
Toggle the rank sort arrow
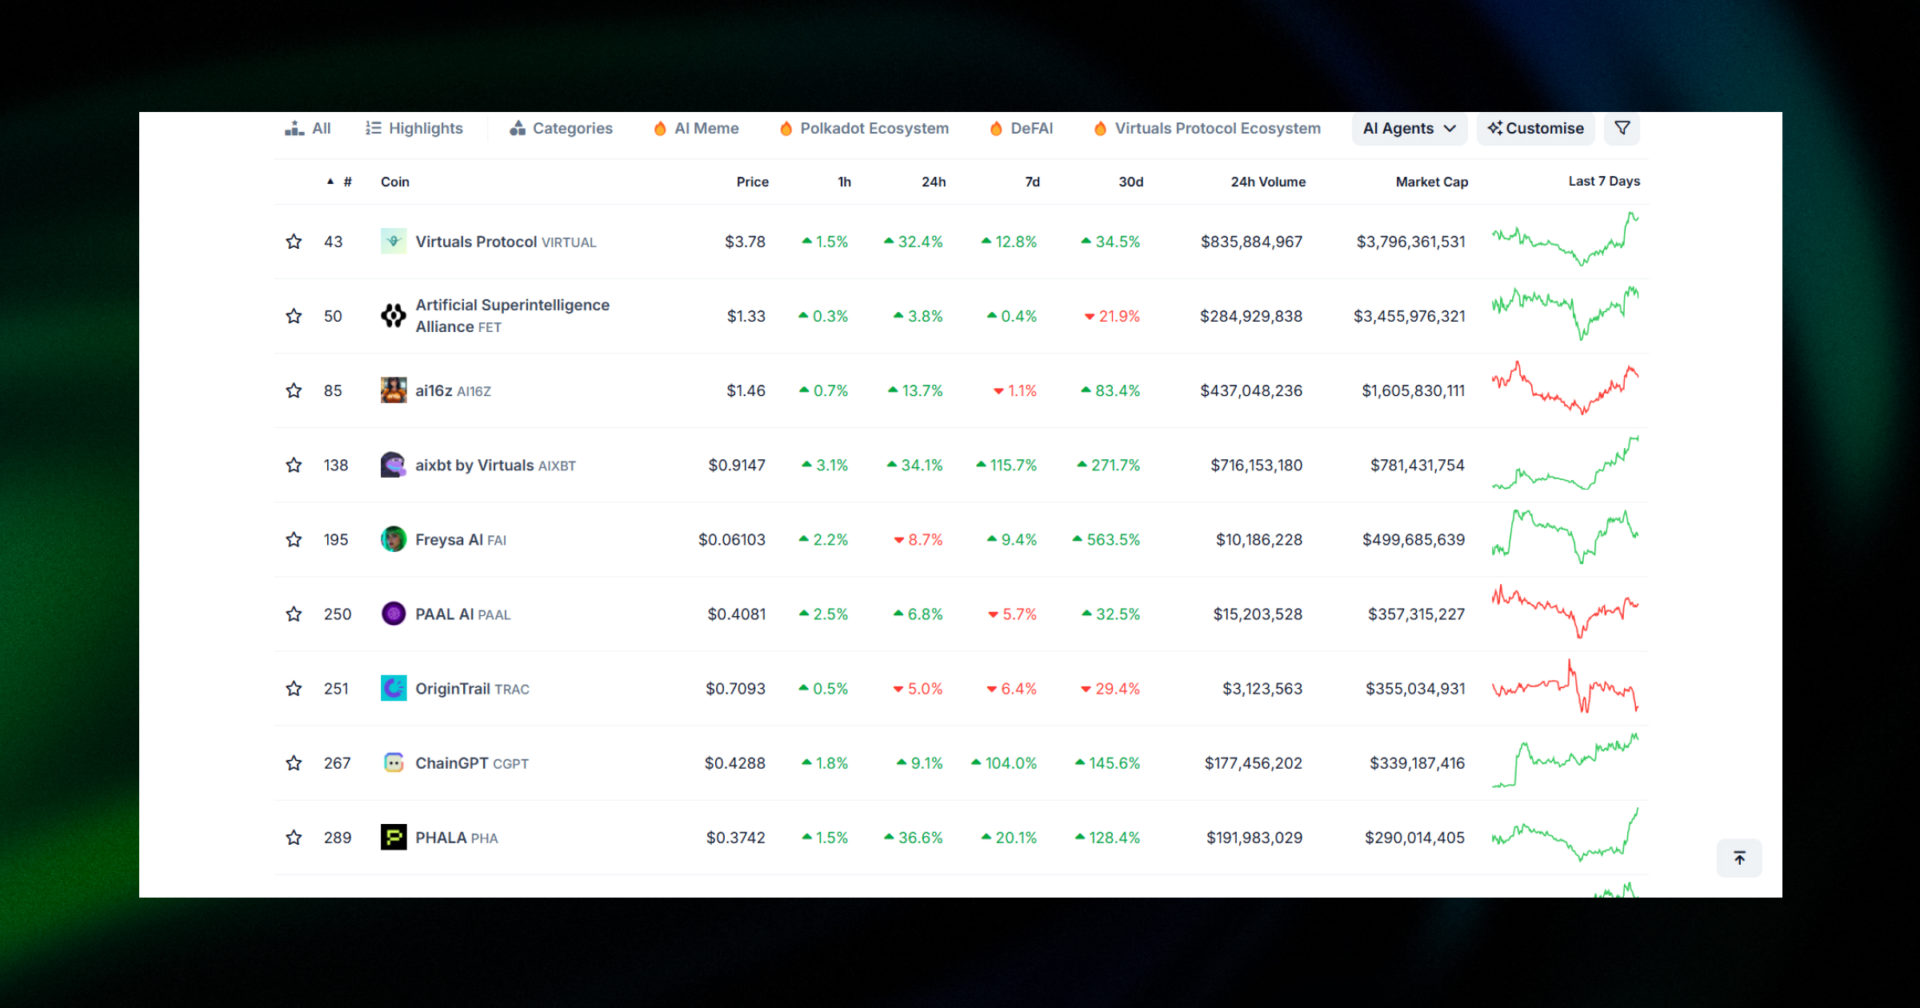click(330, 181)
